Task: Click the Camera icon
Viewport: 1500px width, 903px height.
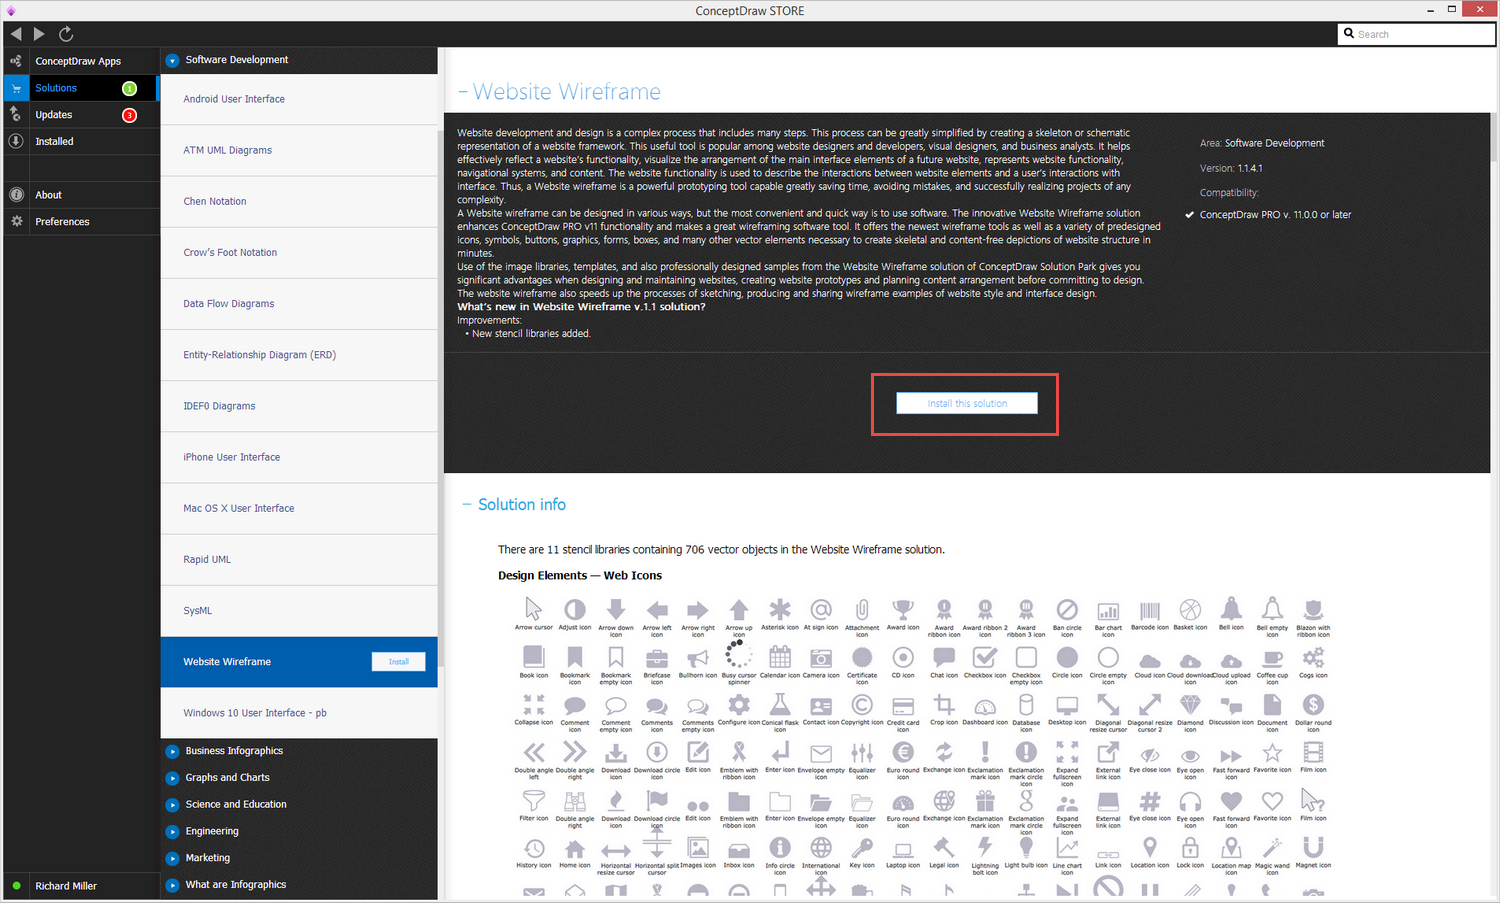Action: (821, 658)
